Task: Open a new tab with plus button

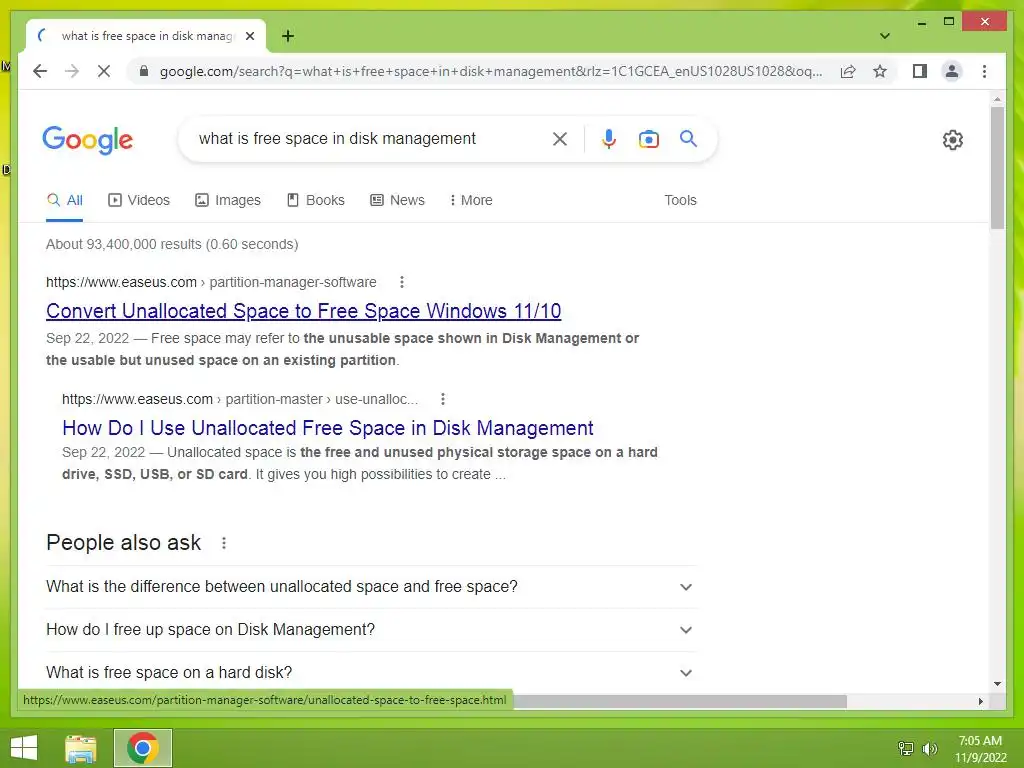Action: (x=288, y=36)
